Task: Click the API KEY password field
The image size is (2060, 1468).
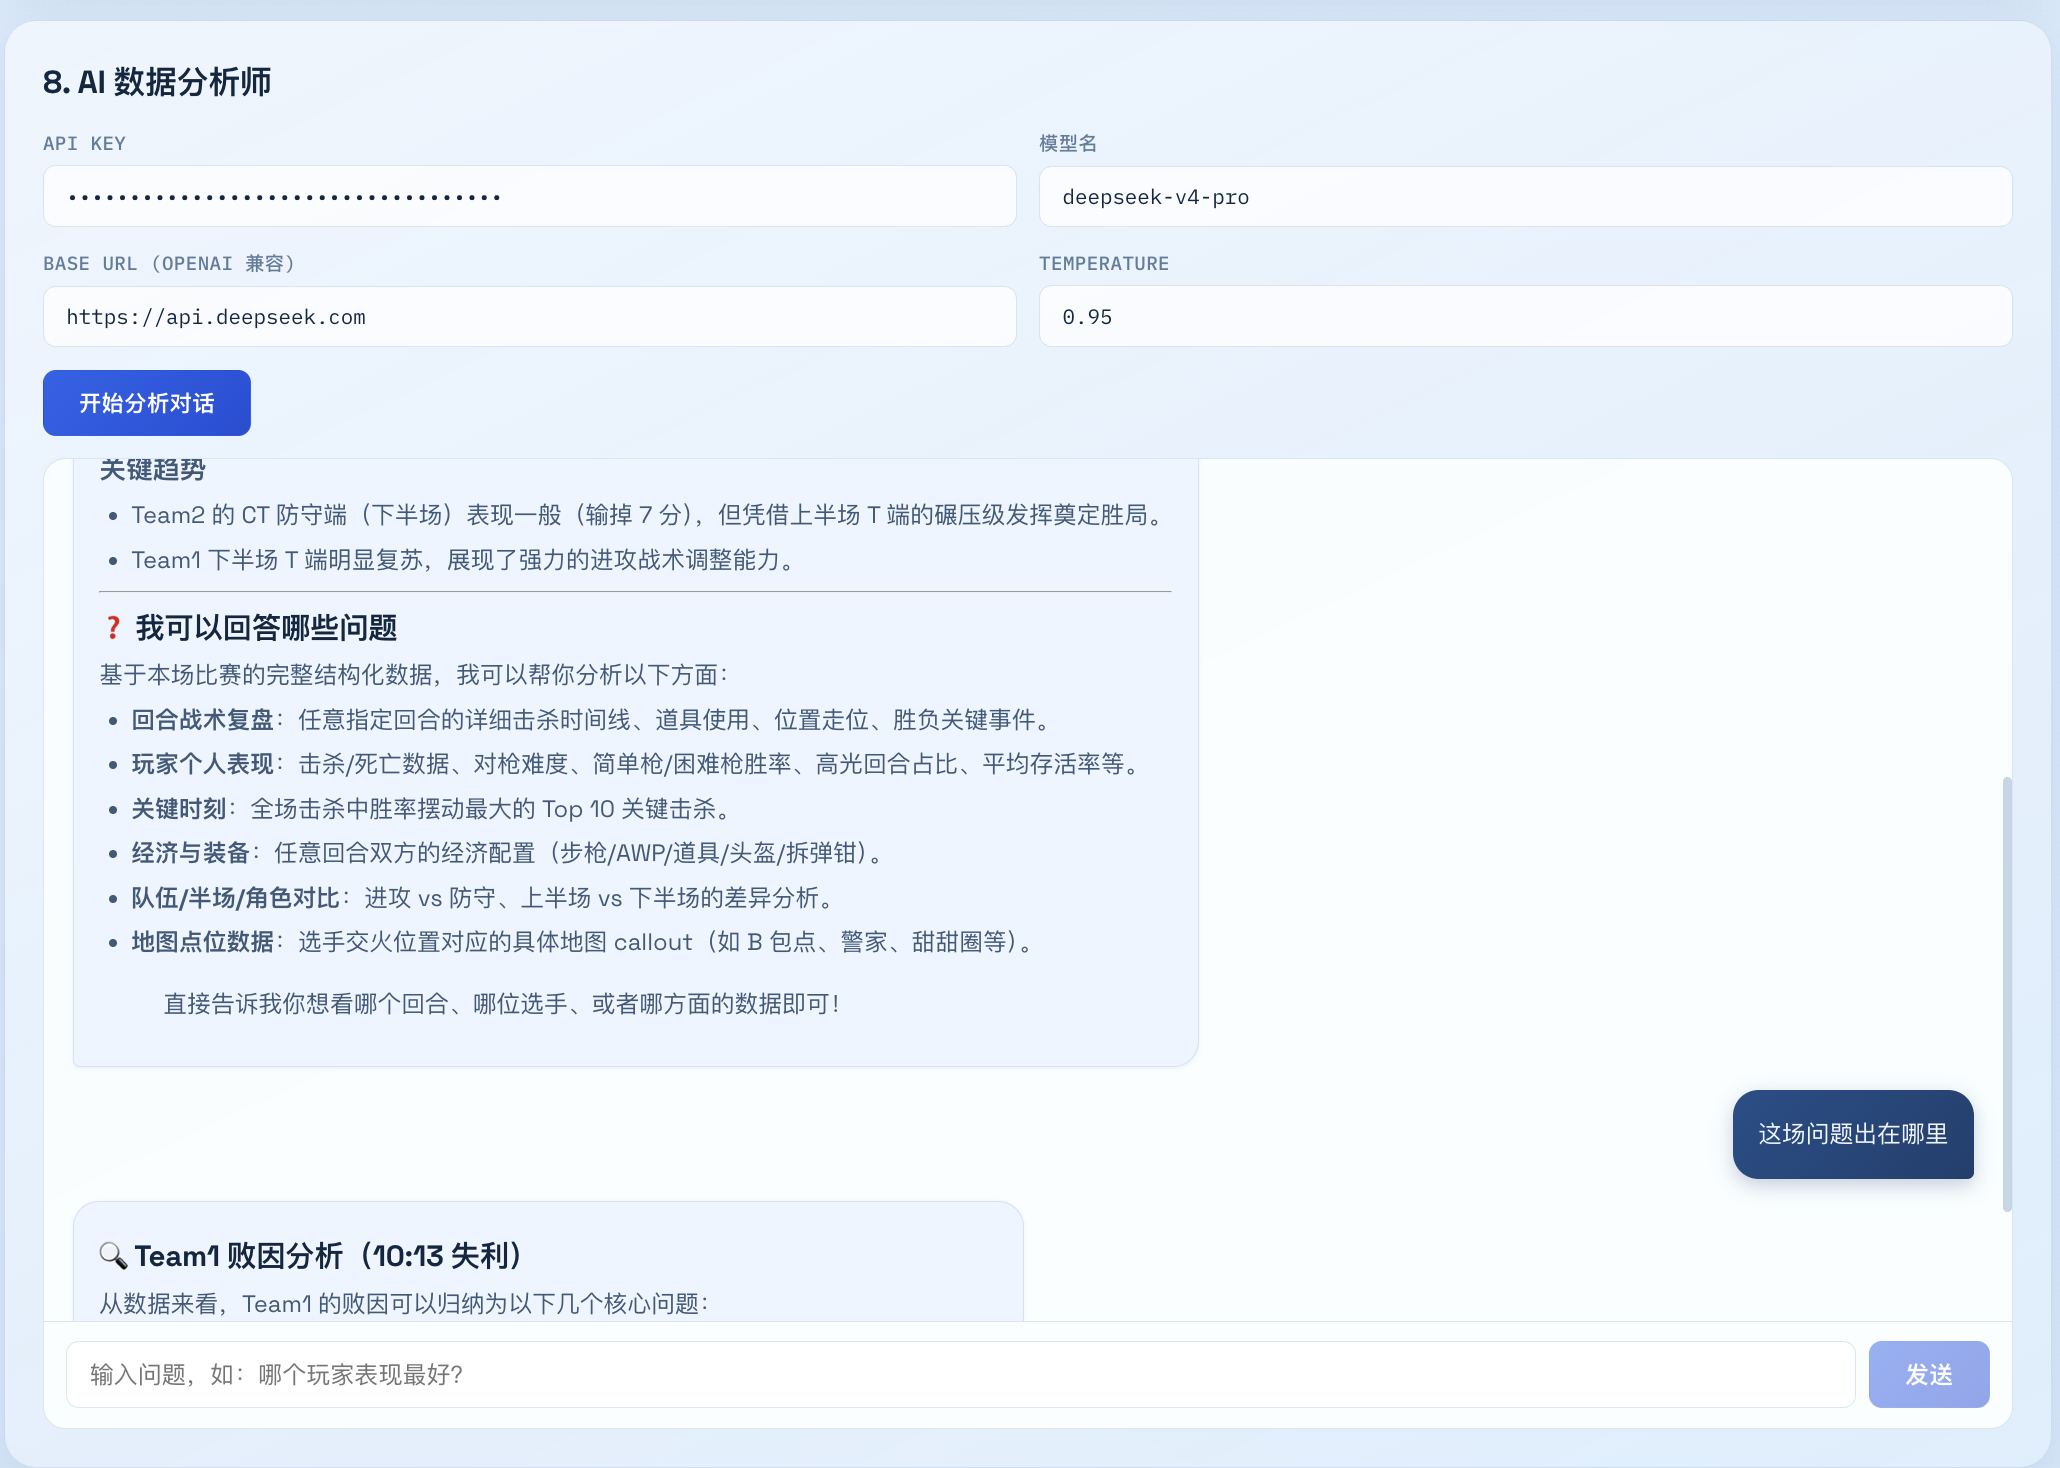Action: [x=529, y=197]
